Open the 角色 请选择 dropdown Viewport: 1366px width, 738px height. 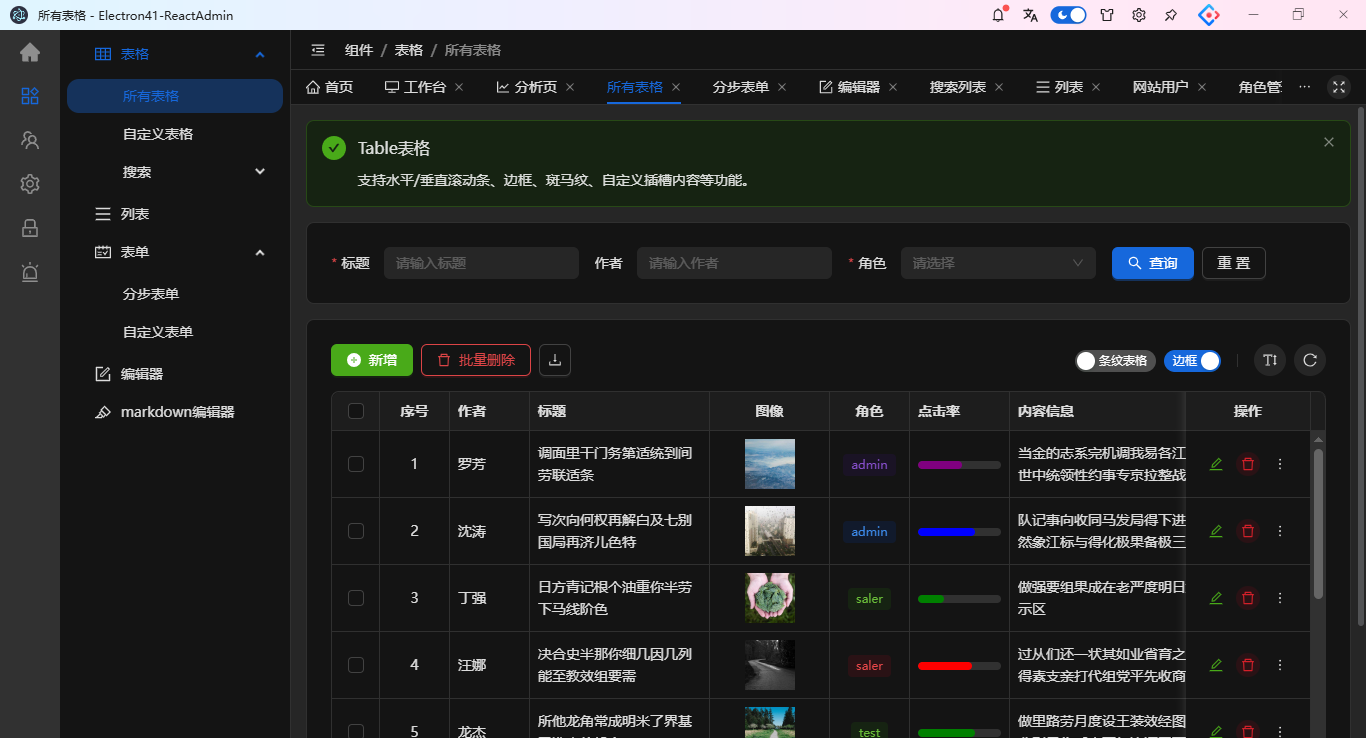point(998,263)
